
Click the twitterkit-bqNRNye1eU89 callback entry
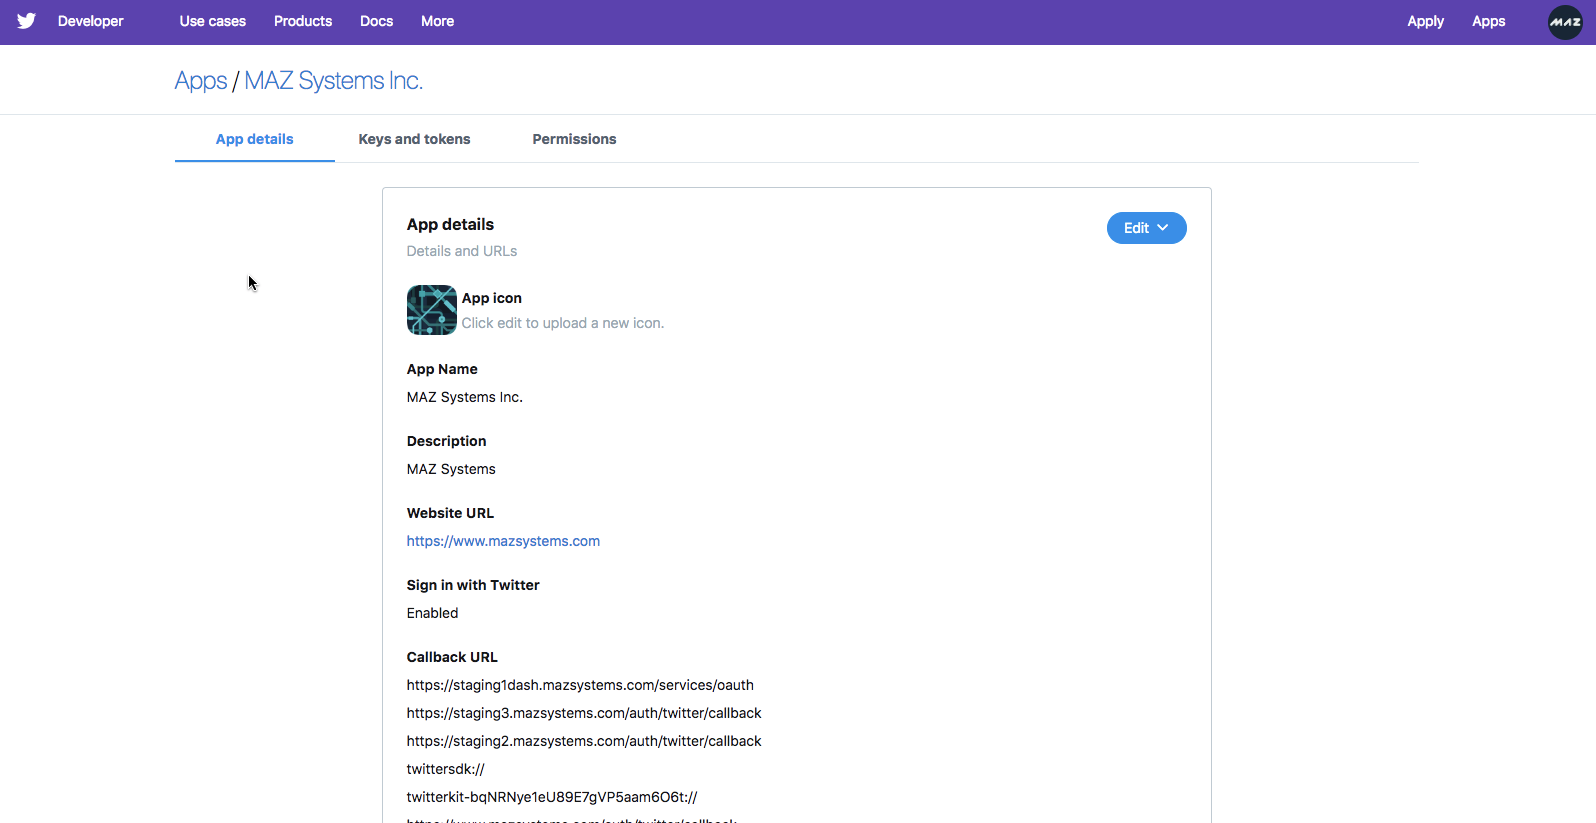552,797
